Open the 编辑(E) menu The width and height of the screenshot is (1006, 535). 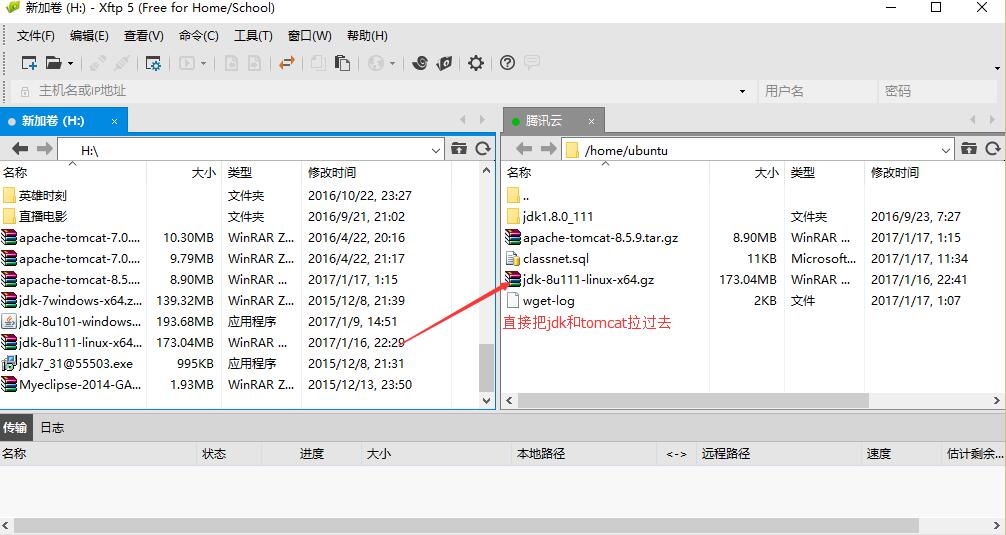[89, 36]
